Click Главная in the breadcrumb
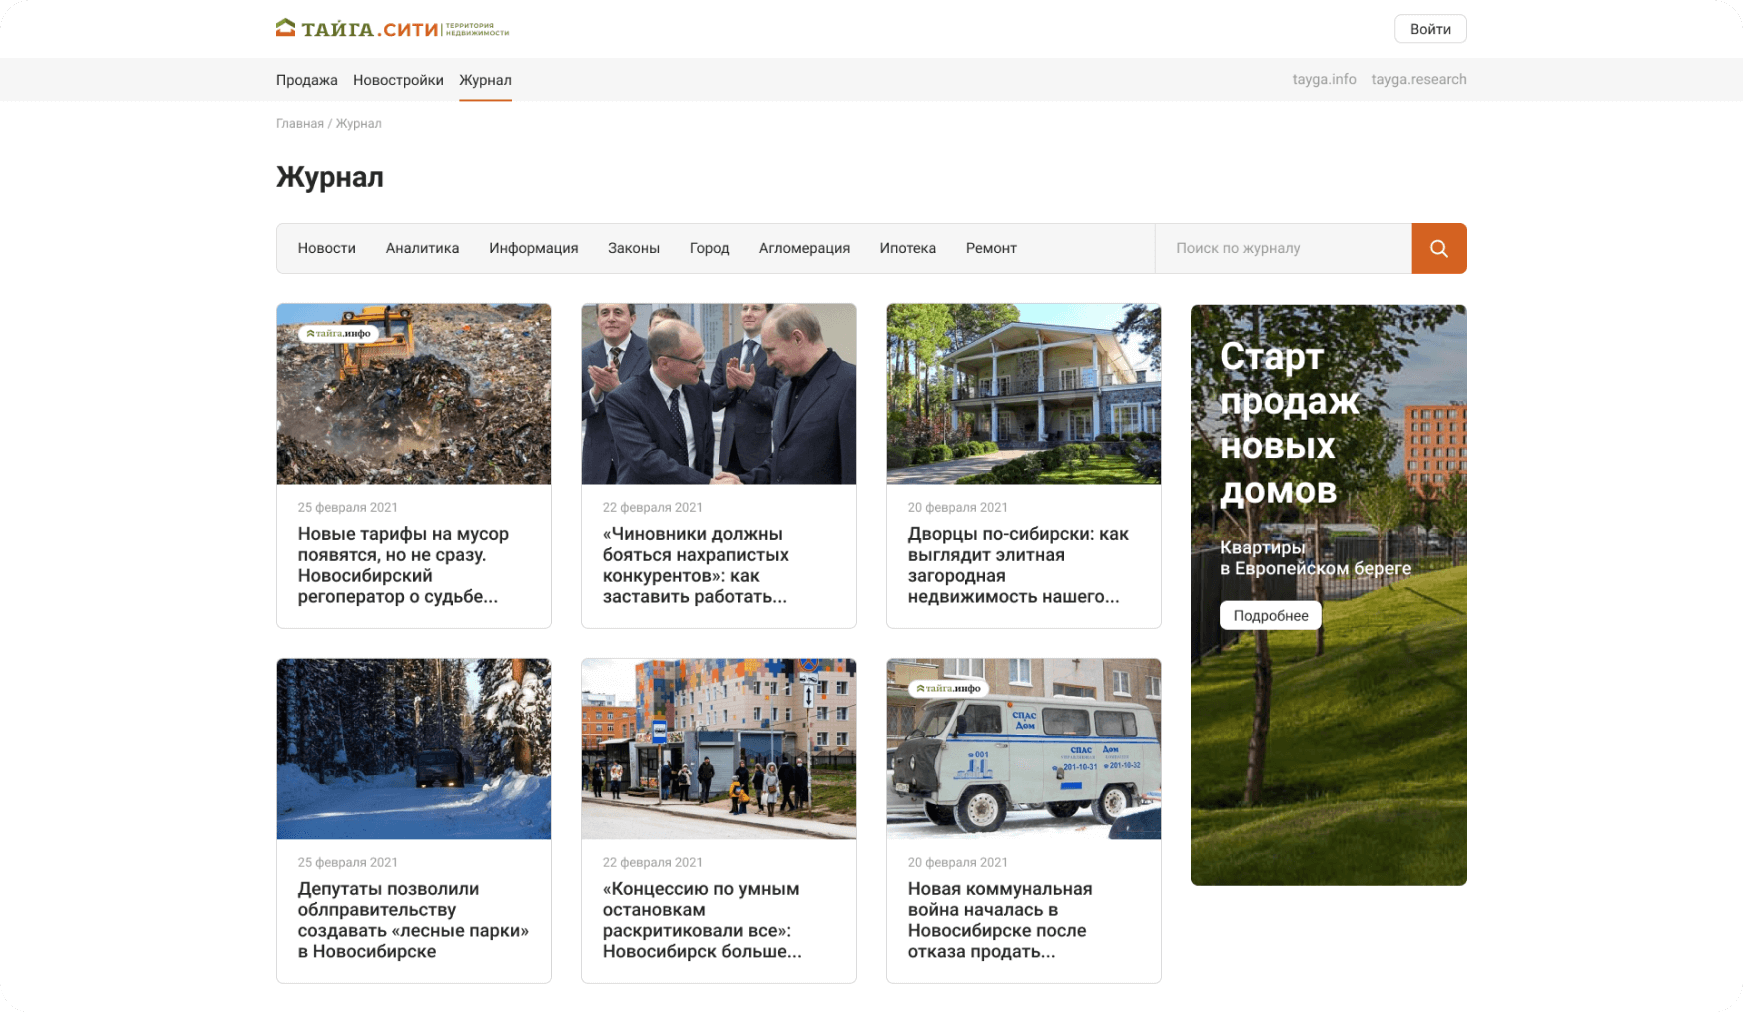This screenshot has width=1743, height=1013. tap(299, 124)
